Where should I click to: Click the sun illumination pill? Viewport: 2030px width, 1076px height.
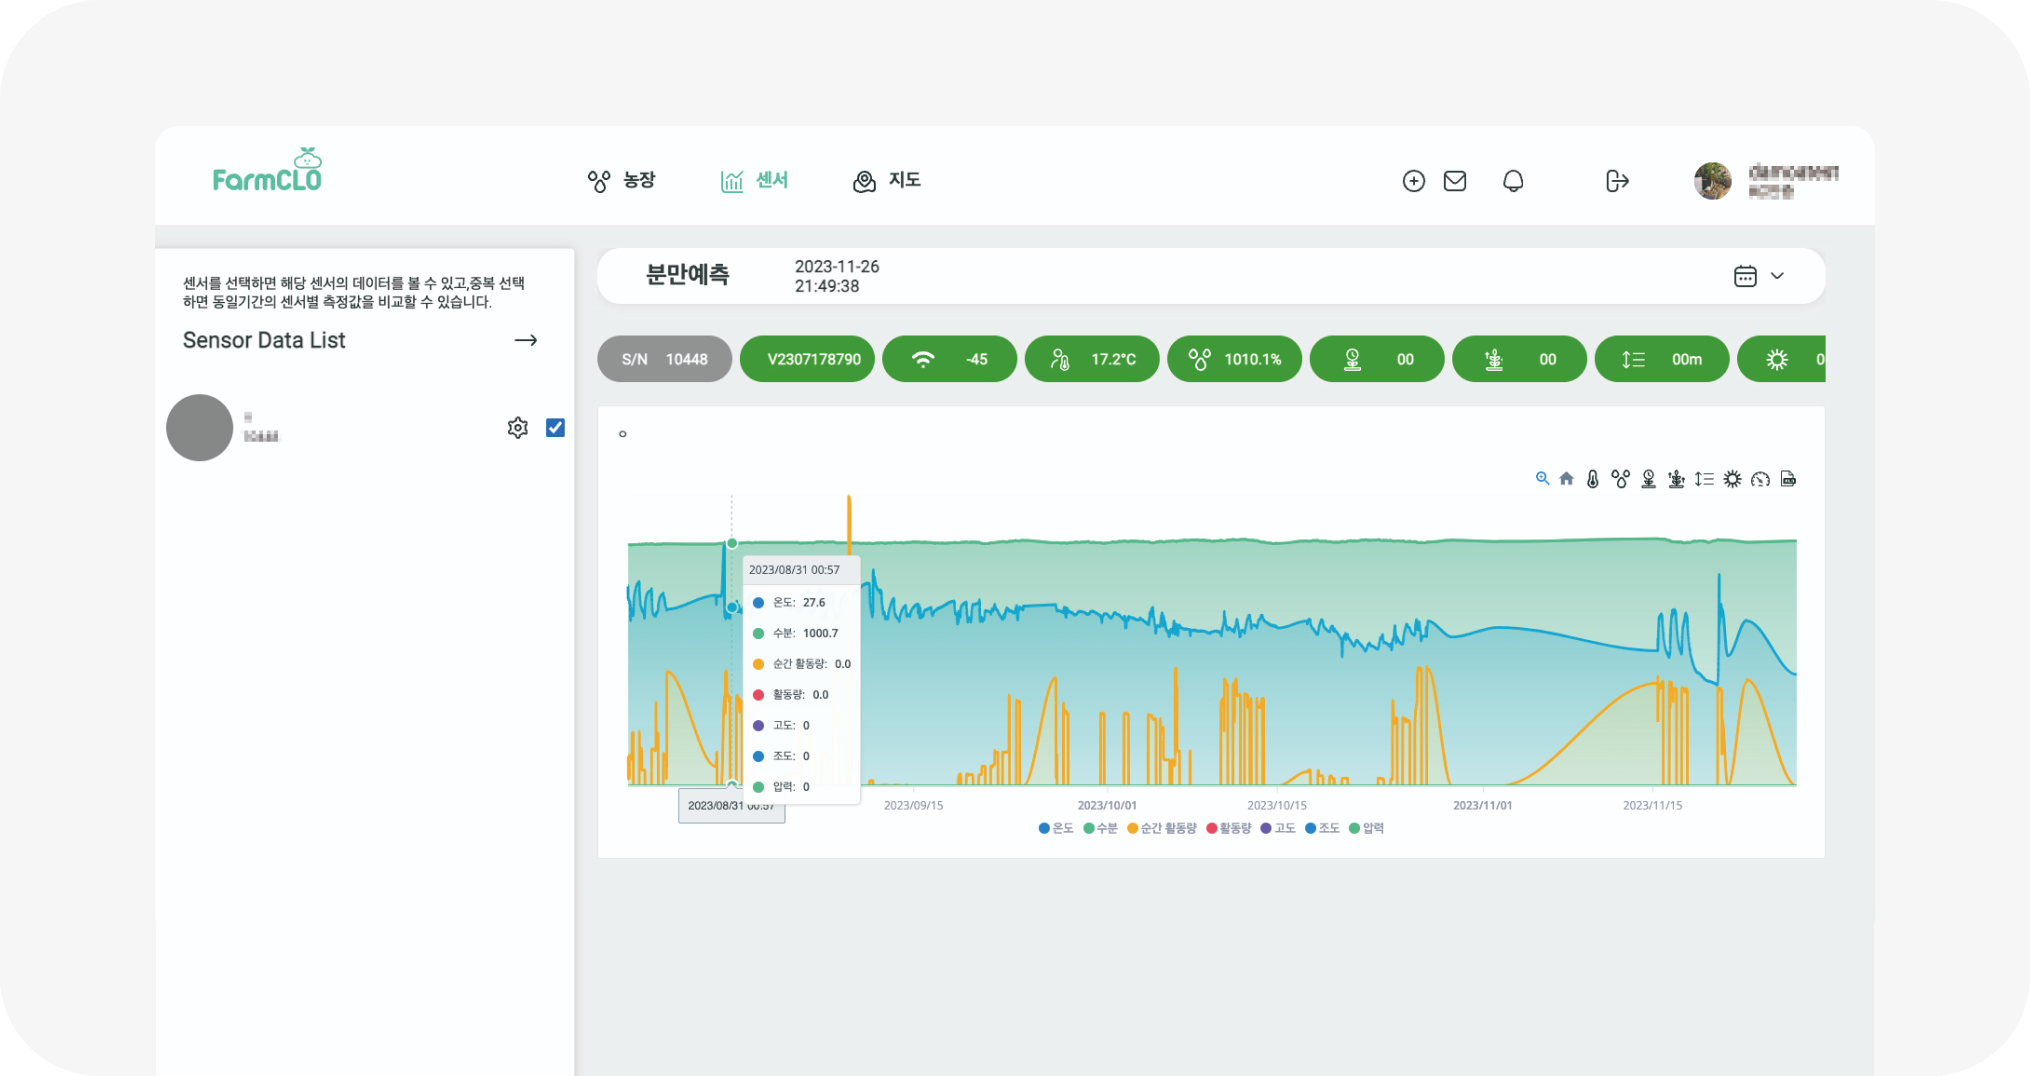[1782, 359]
